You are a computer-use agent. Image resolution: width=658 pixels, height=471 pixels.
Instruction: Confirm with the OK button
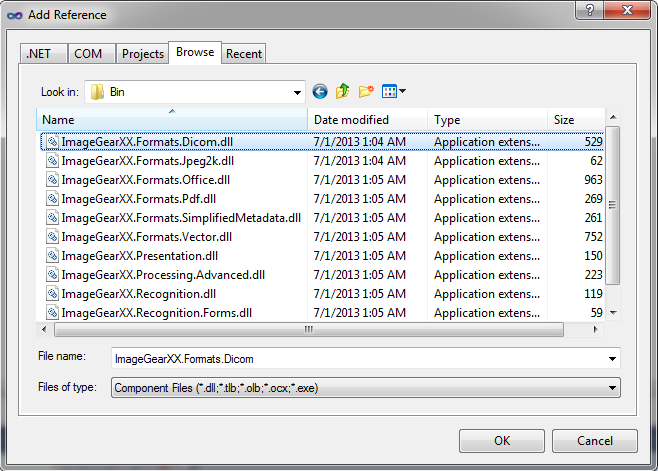click(x=502, y=441)
